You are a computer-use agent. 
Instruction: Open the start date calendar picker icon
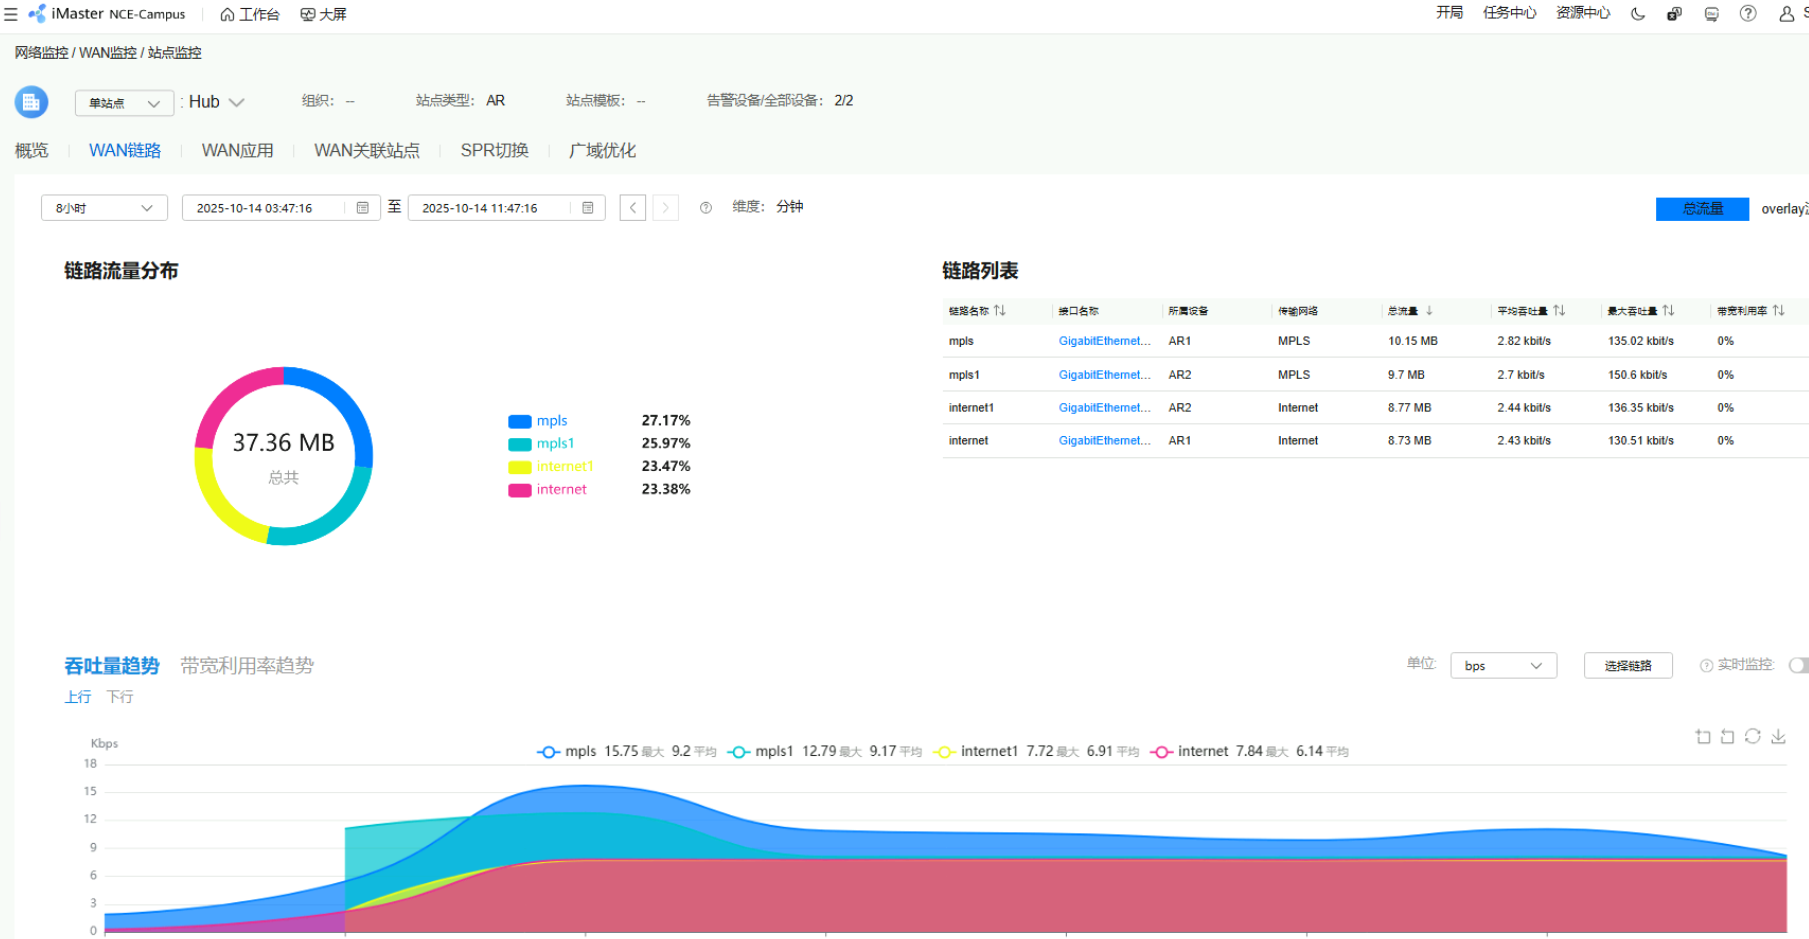click(362, 208)
